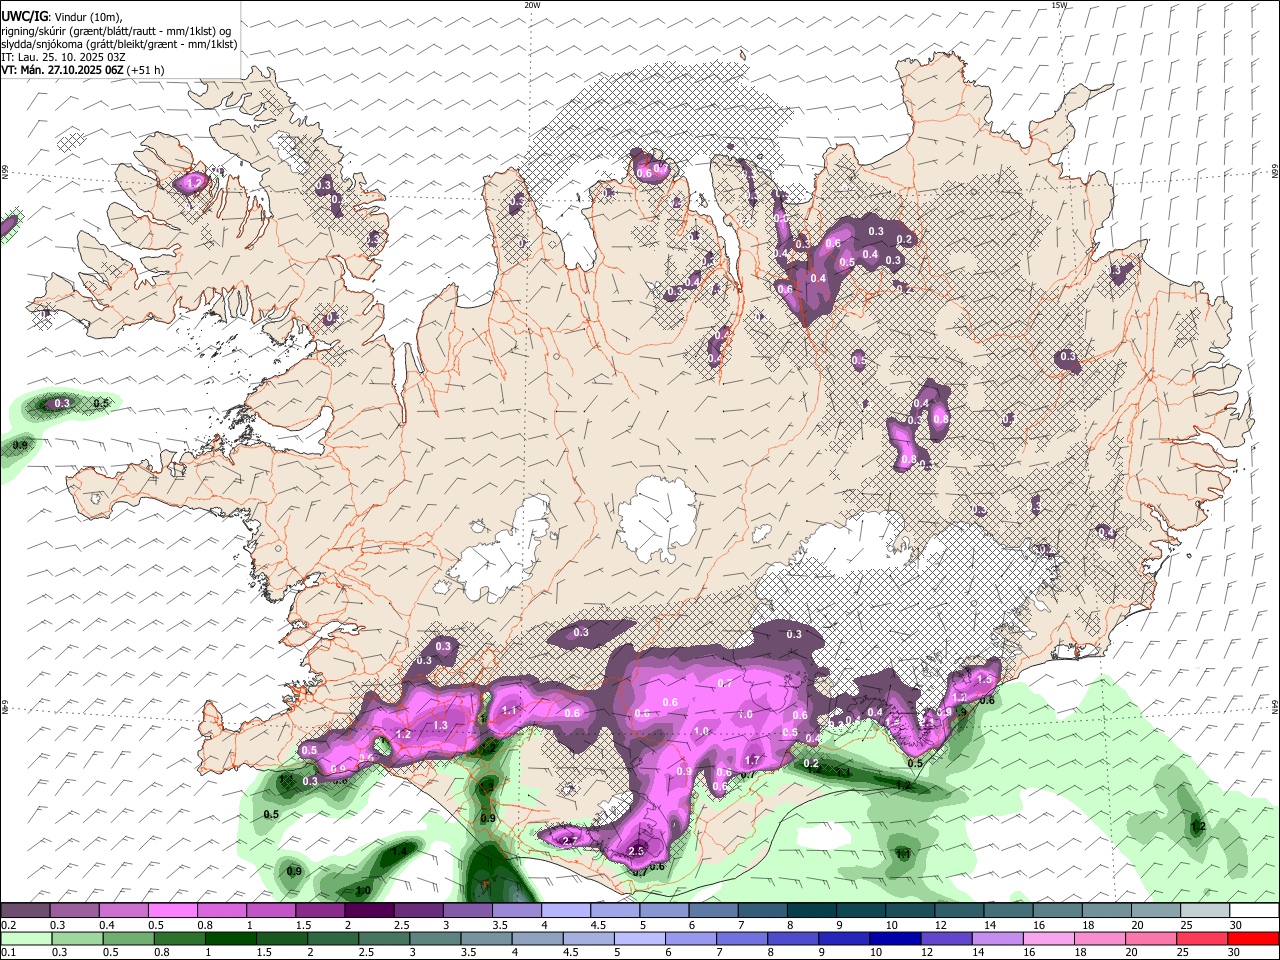1280x960 pixels.
Task: Select the medium green 0.5 swatch in lower legend
Action: [128, 938]
